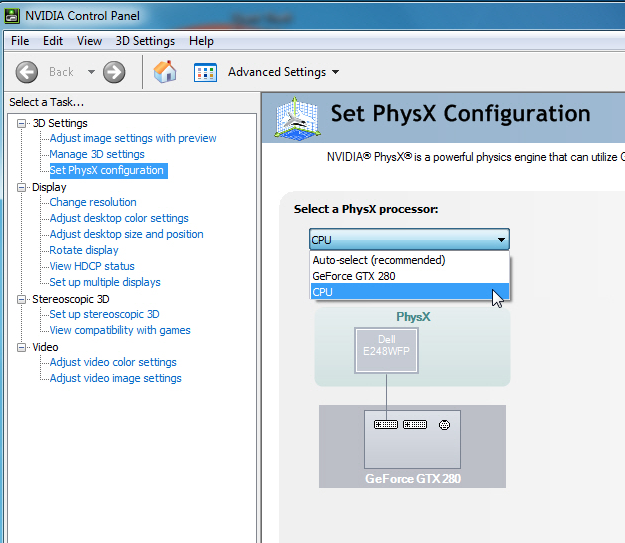Click the first DVI port icon
Screen dimensions: 625x543
point(386,425)
